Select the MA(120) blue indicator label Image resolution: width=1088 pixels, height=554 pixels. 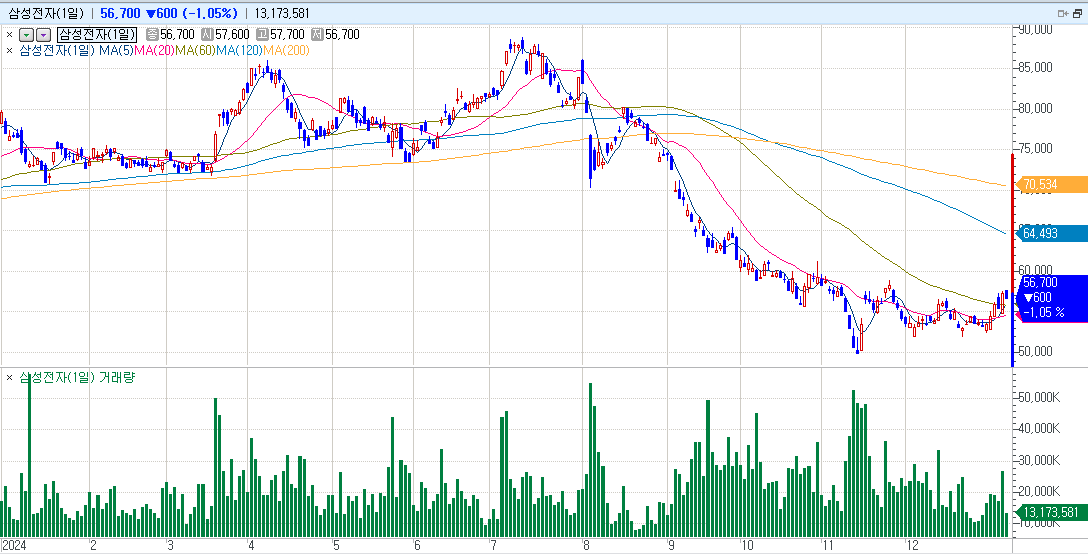tap(238, 50)
